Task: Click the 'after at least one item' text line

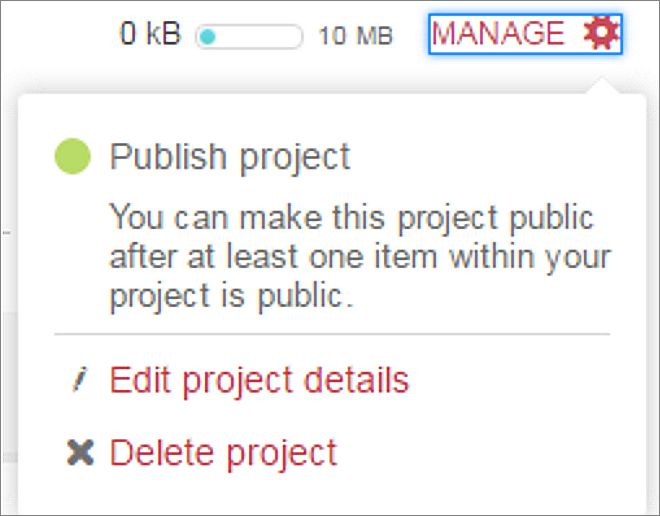Action: pos(360,257)
